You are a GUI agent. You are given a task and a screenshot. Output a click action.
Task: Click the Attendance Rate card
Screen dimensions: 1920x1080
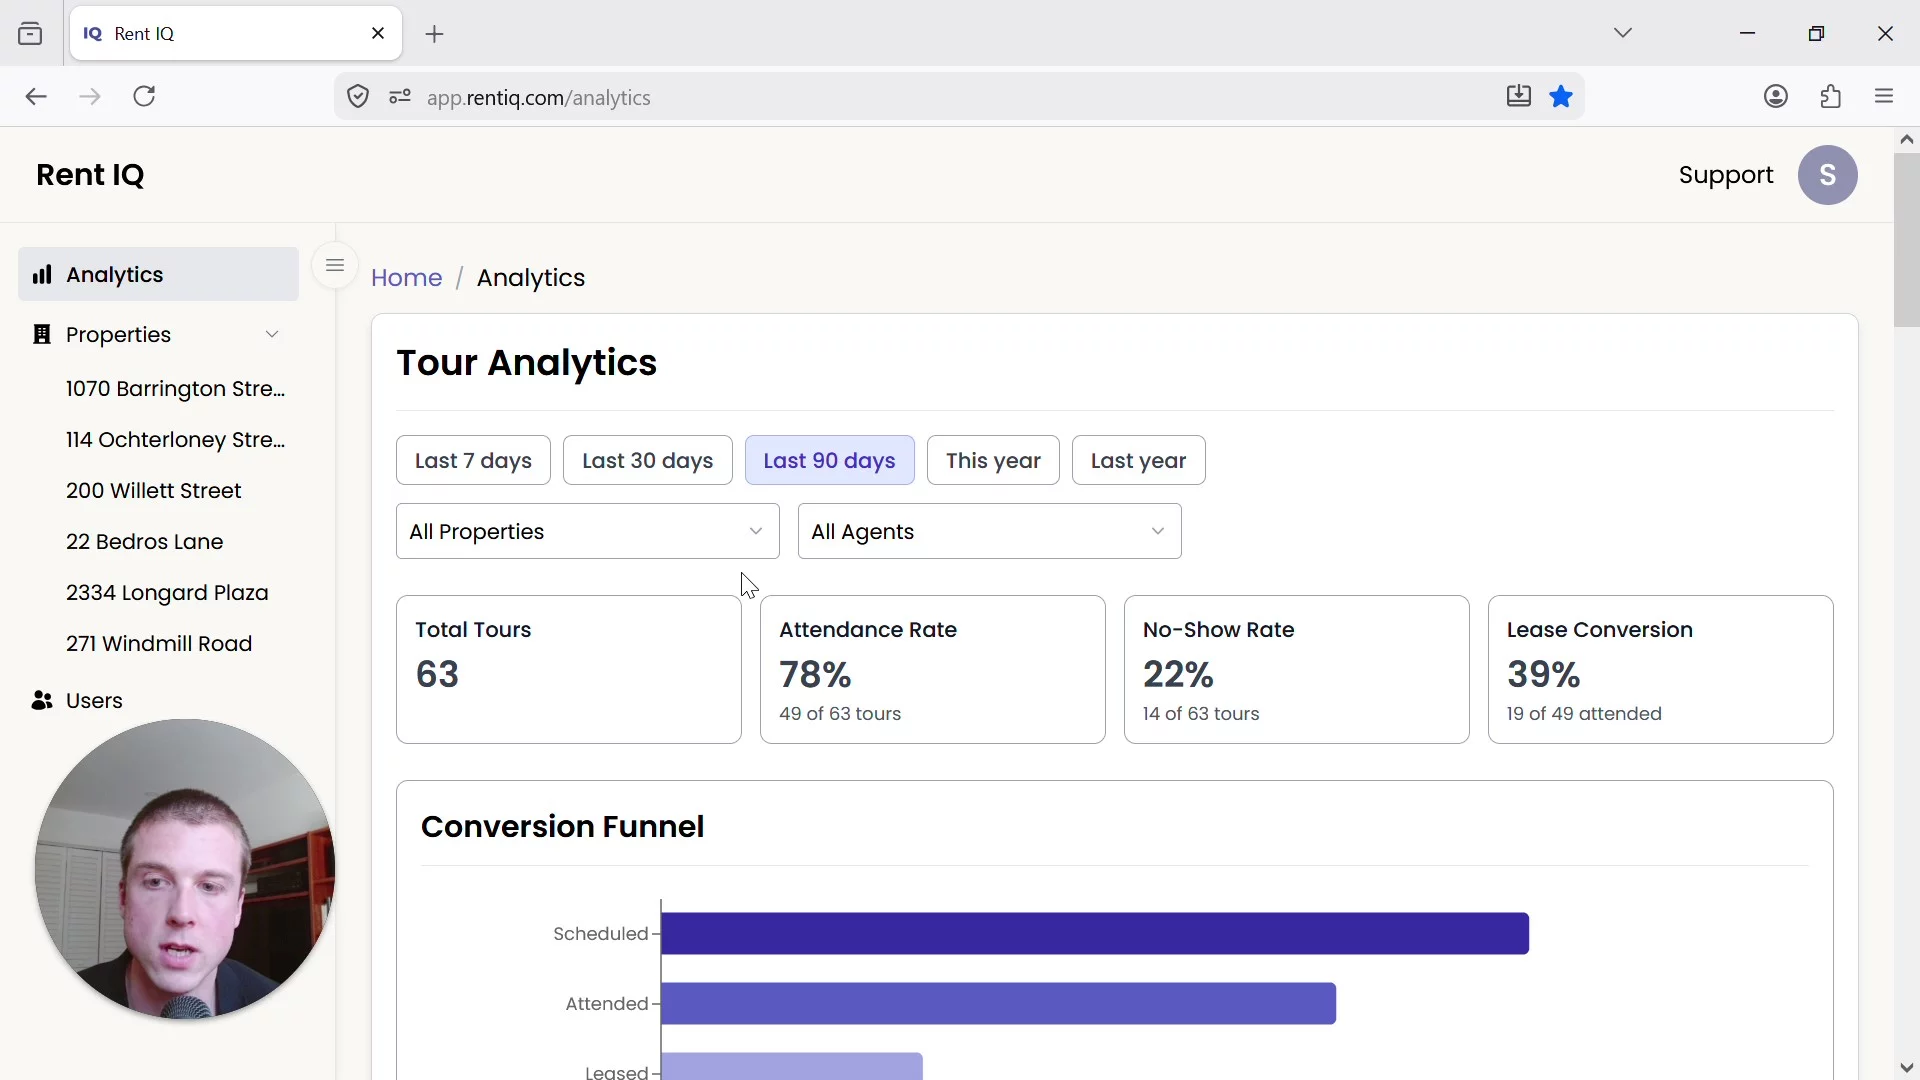933,670
